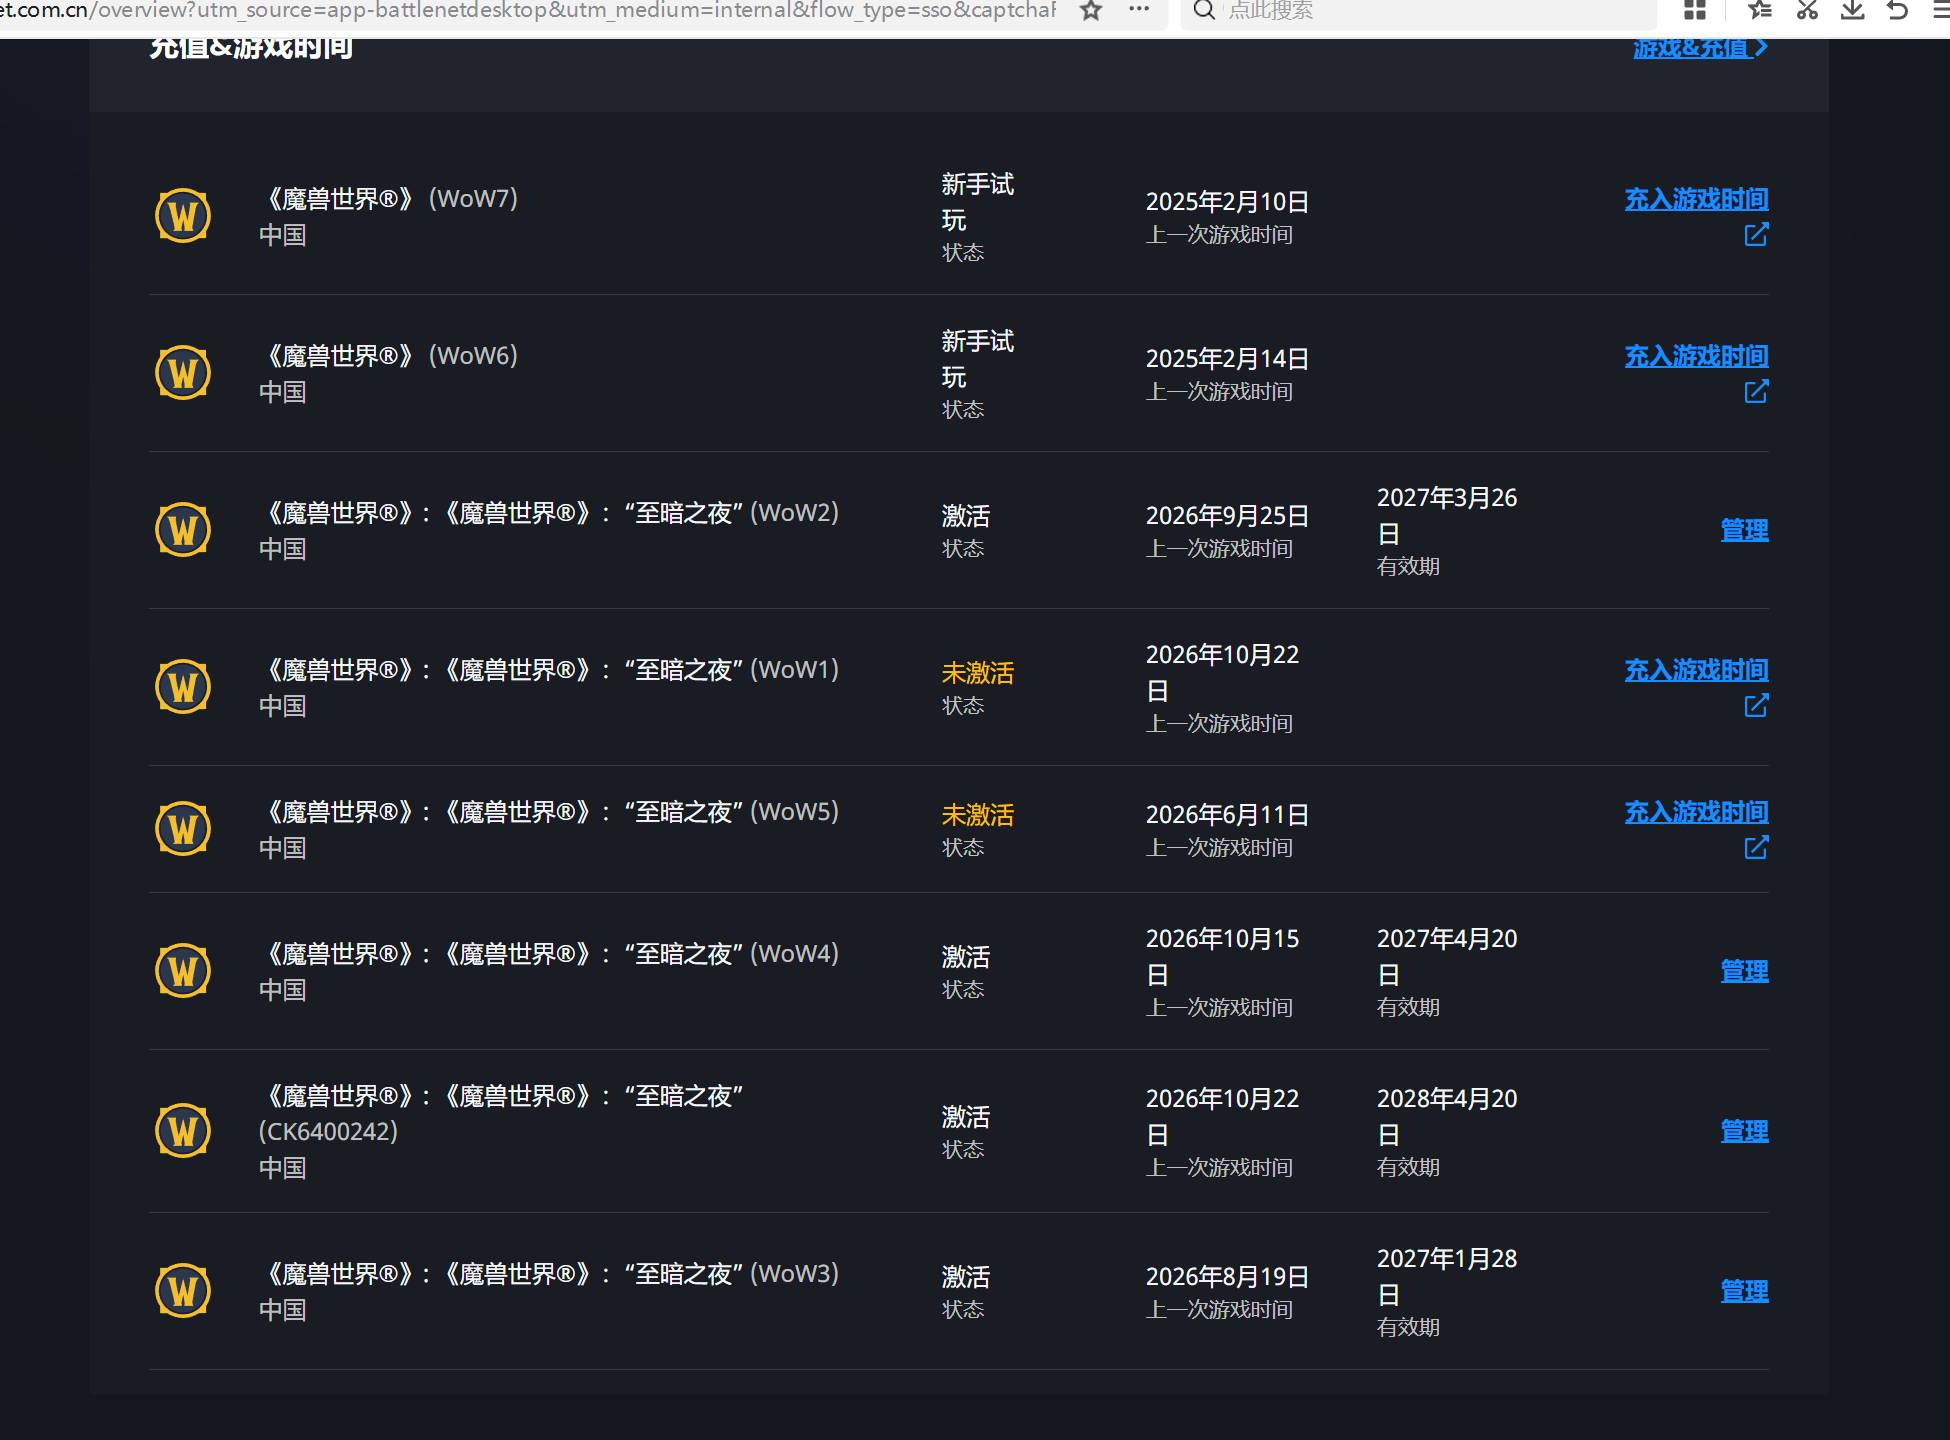Click the bookmark star in address bar

(x=1091, y=11)
